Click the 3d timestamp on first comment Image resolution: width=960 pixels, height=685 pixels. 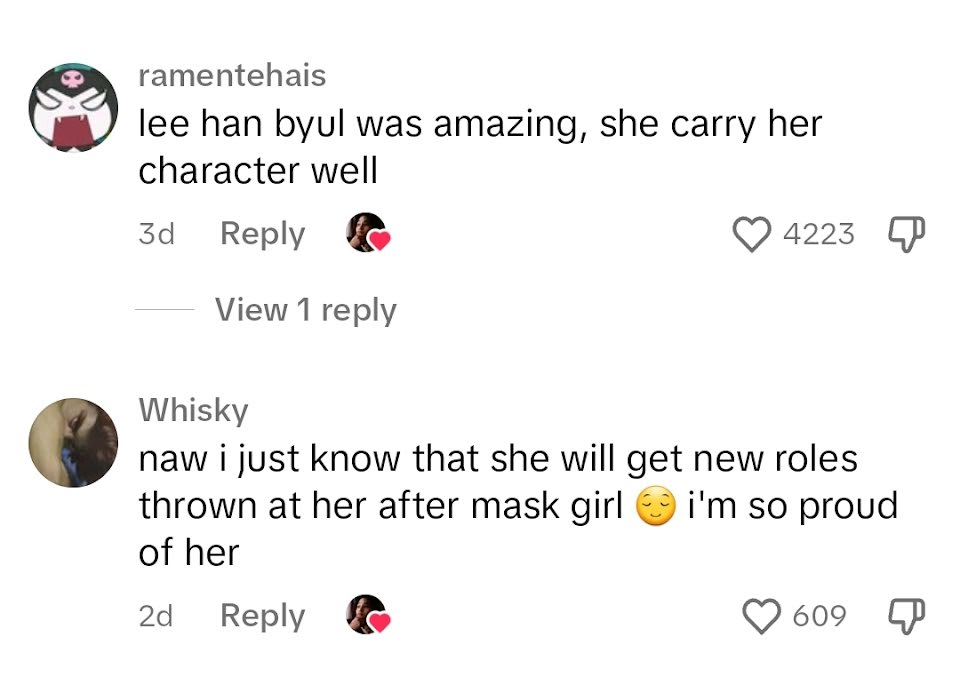(157, 234)
